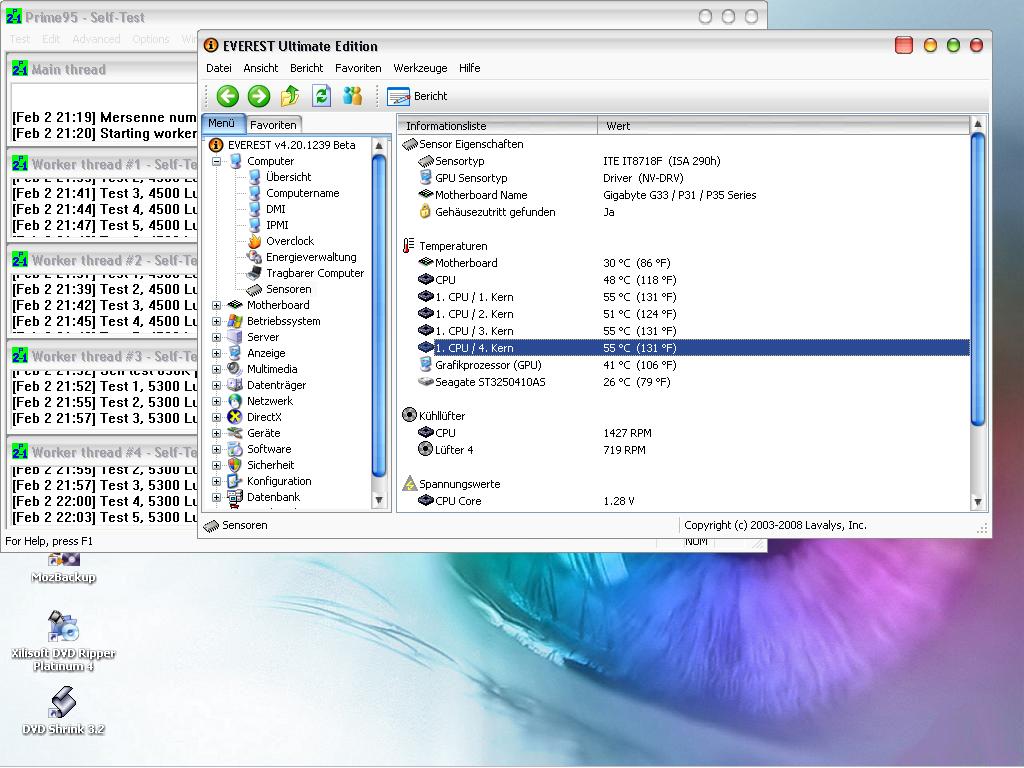The height and width of the screenshot is (768, 1024).
Task: Click the info list scroll up arrow
Action: click(x=978, y=123)
